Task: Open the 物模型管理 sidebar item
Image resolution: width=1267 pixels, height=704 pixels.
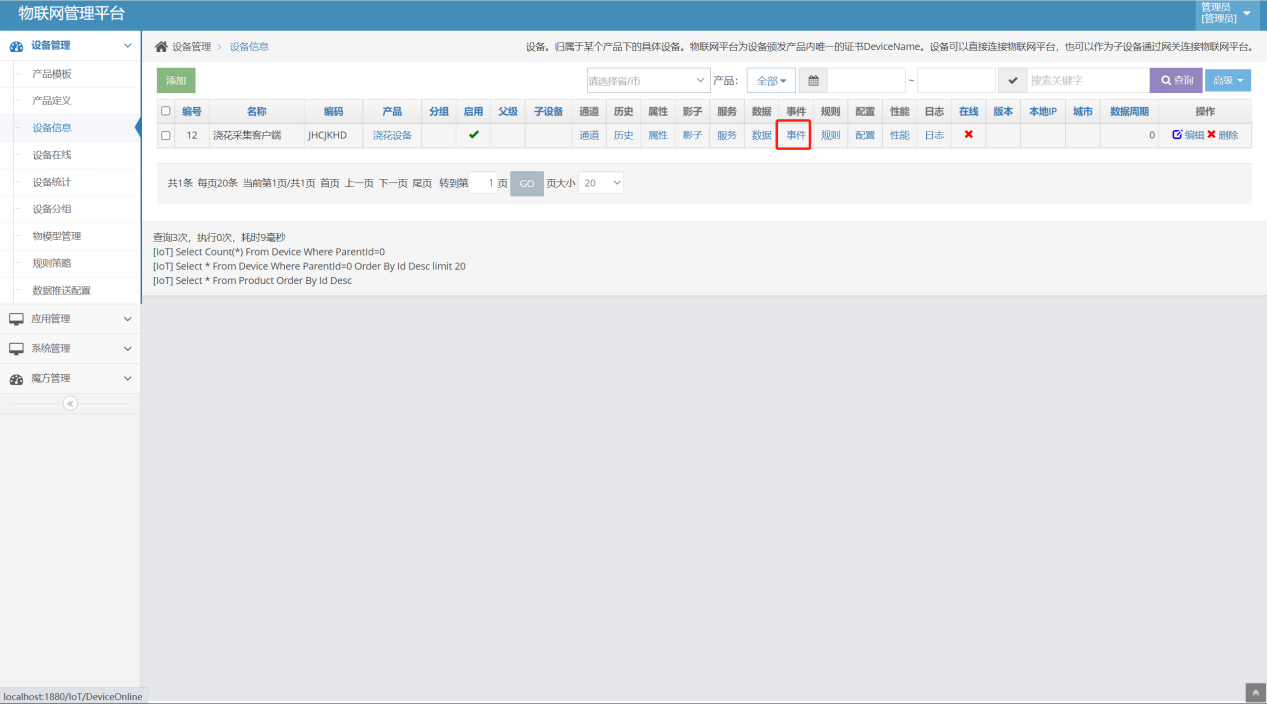Action: 57,236
